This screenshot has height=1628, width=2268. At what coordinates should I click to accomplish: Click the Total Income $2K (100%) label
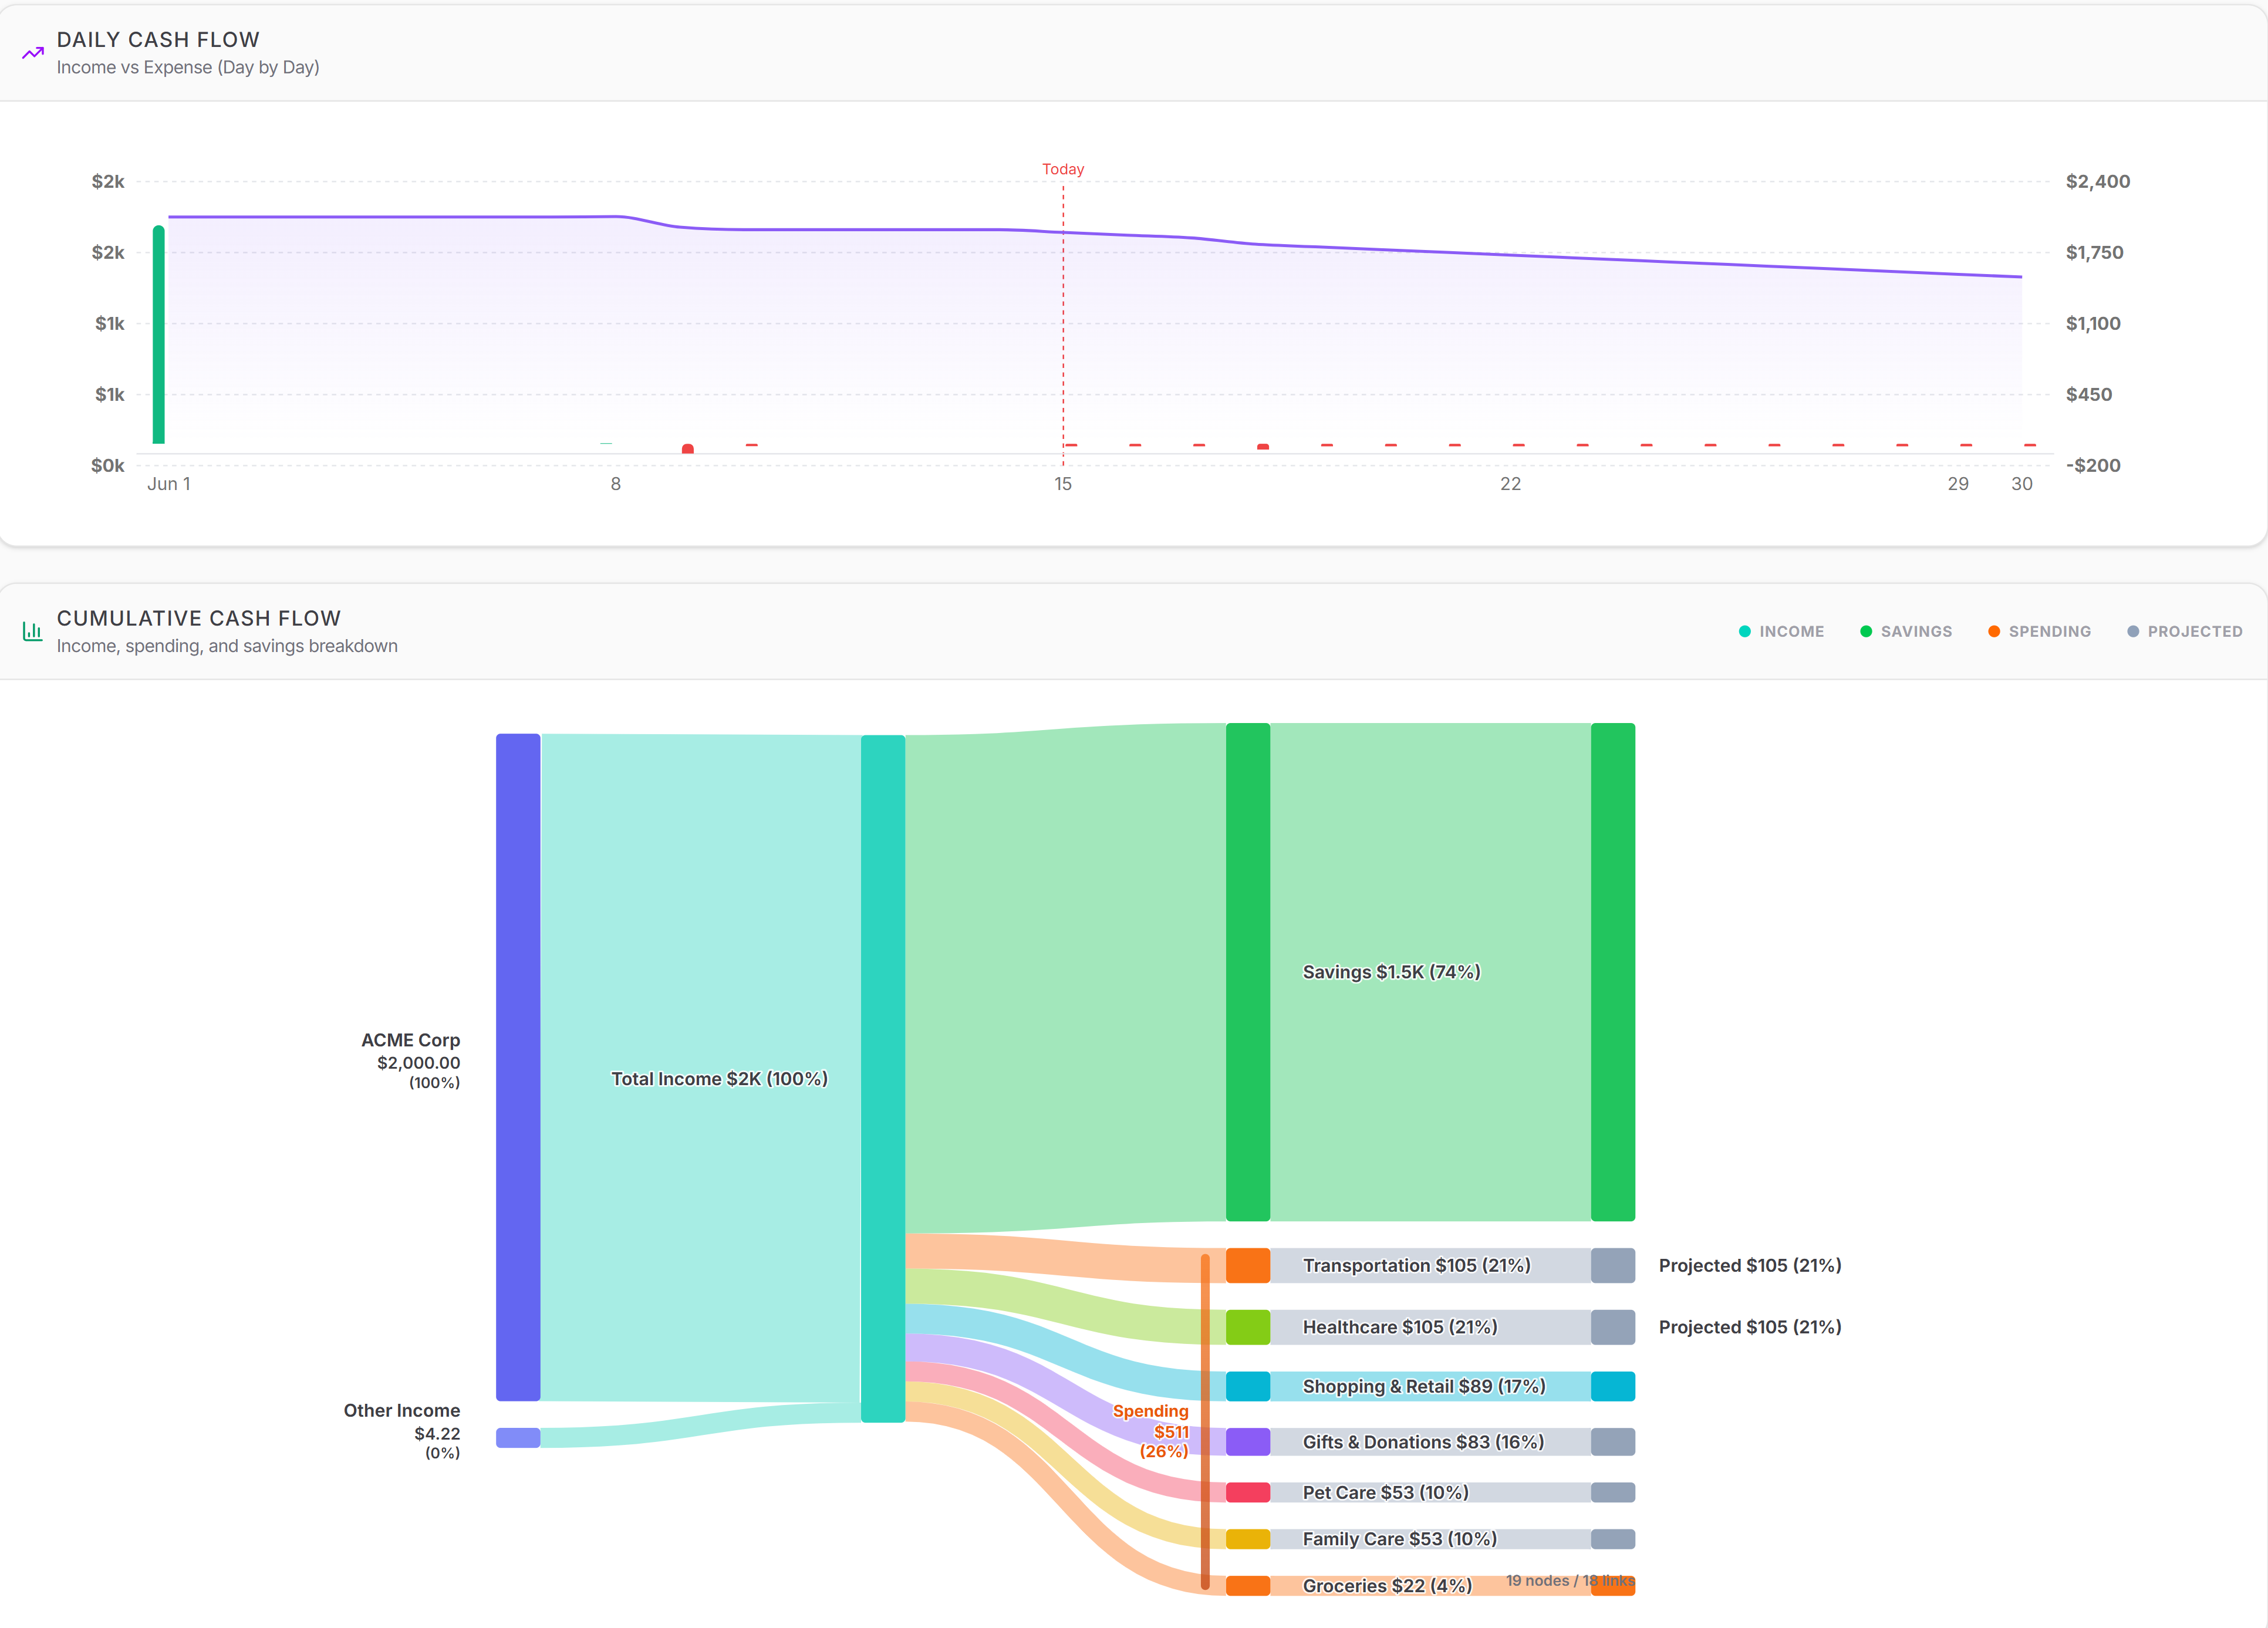tap(719, 1078)
